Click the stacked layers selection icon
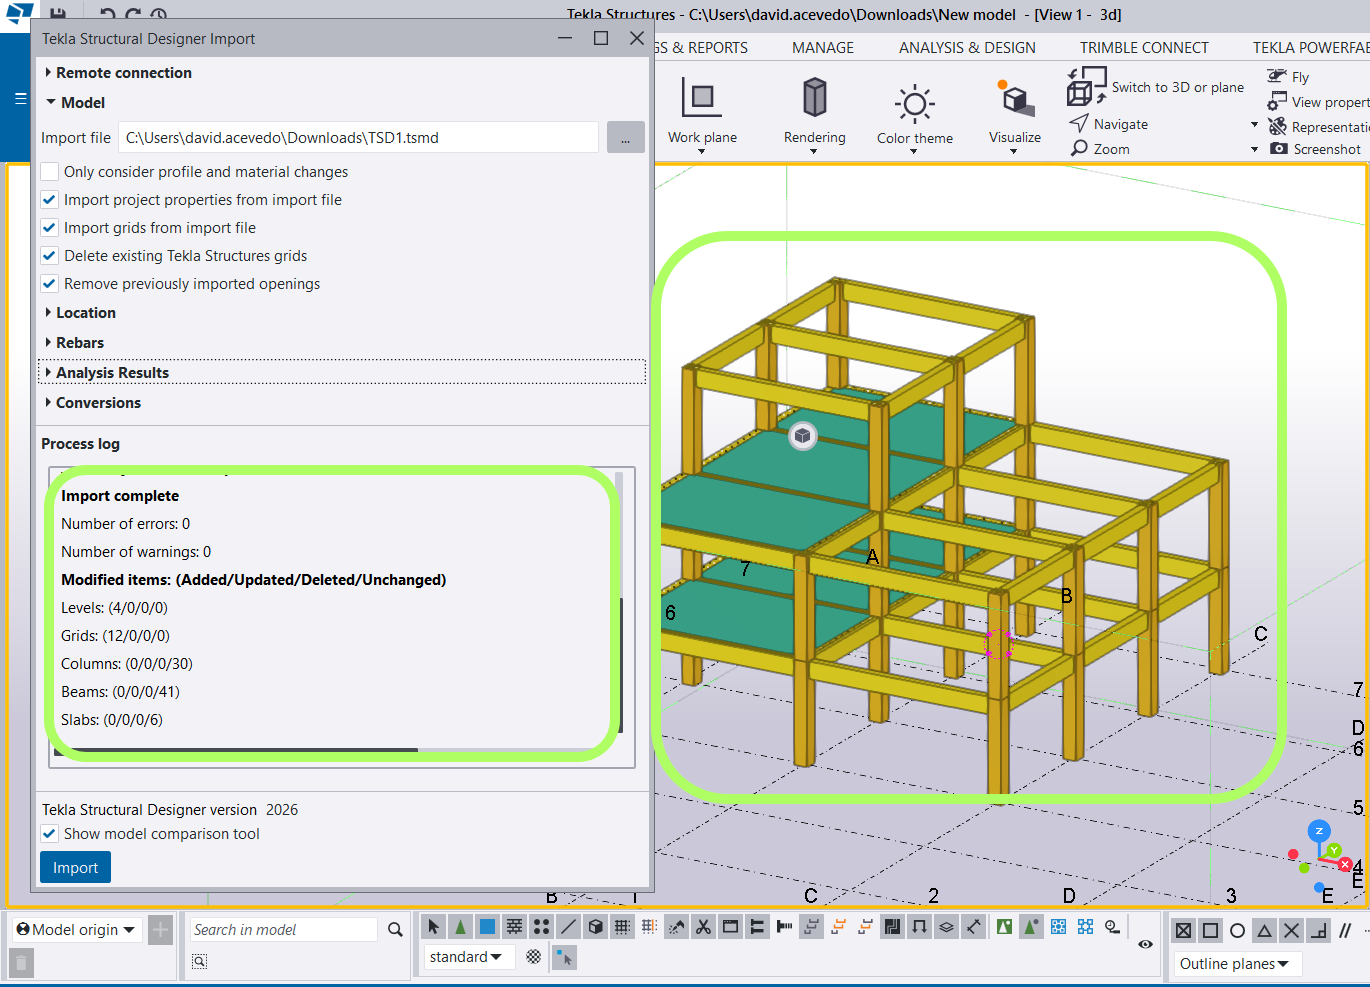The width and height of the screenshot is (1370, 987). [946, 927]
